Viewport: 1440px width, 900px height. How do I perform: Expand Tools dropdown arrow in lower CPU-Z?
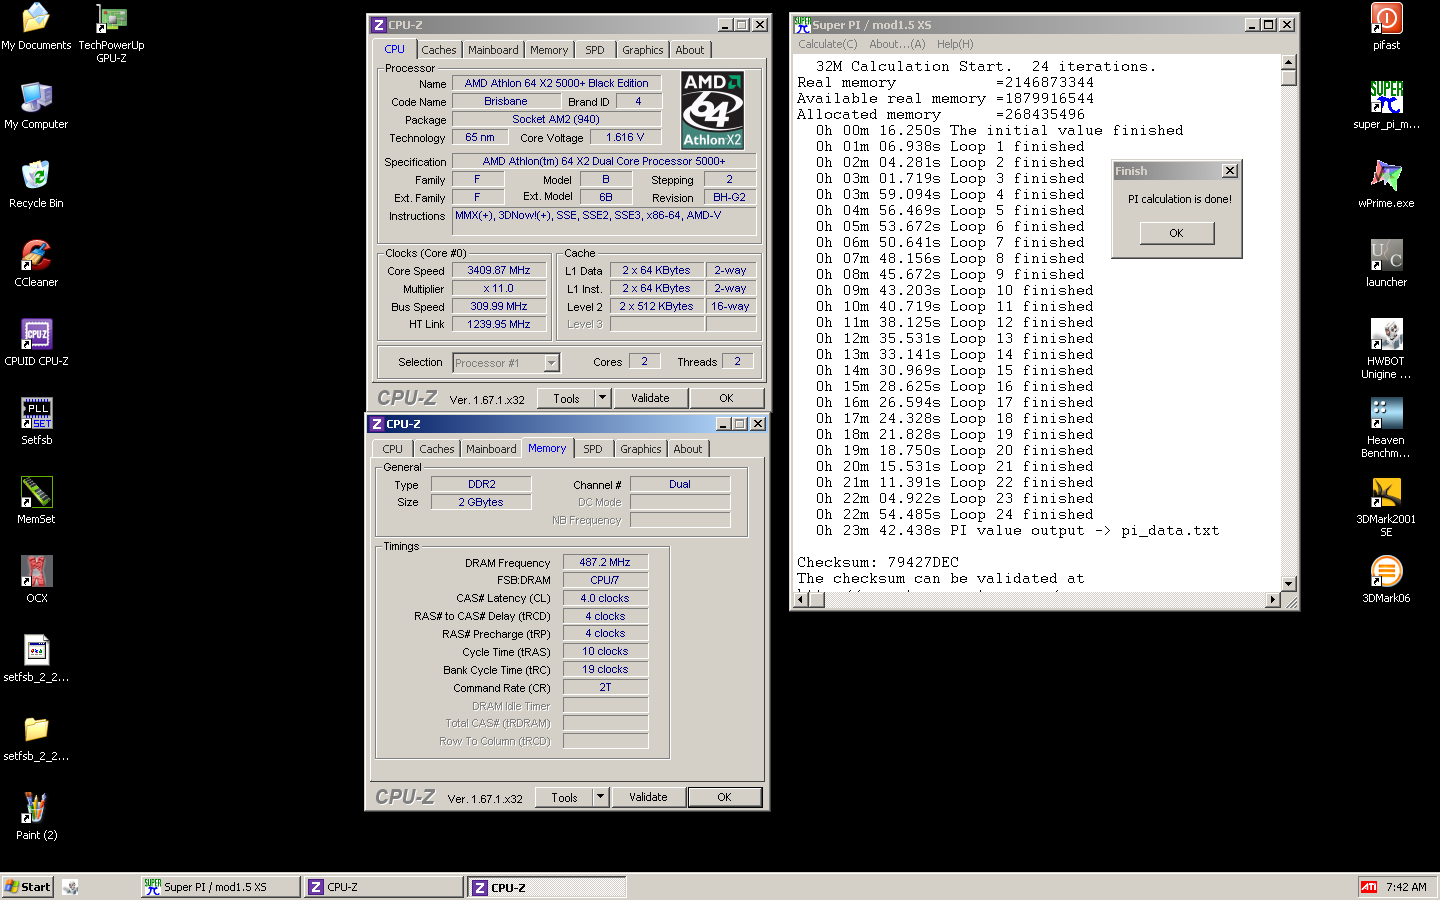[x=600, y=797]
